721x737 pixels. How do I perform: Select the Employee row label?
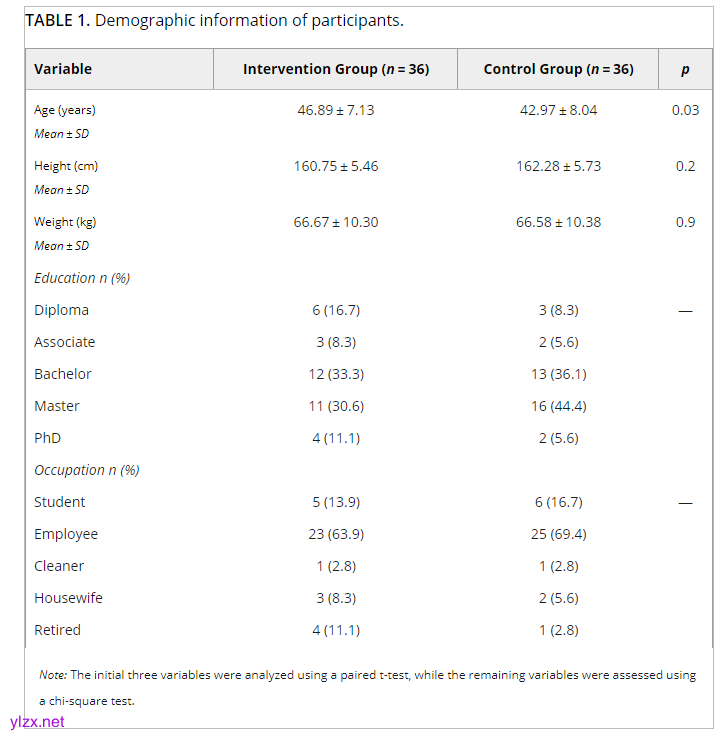point(66,534)
